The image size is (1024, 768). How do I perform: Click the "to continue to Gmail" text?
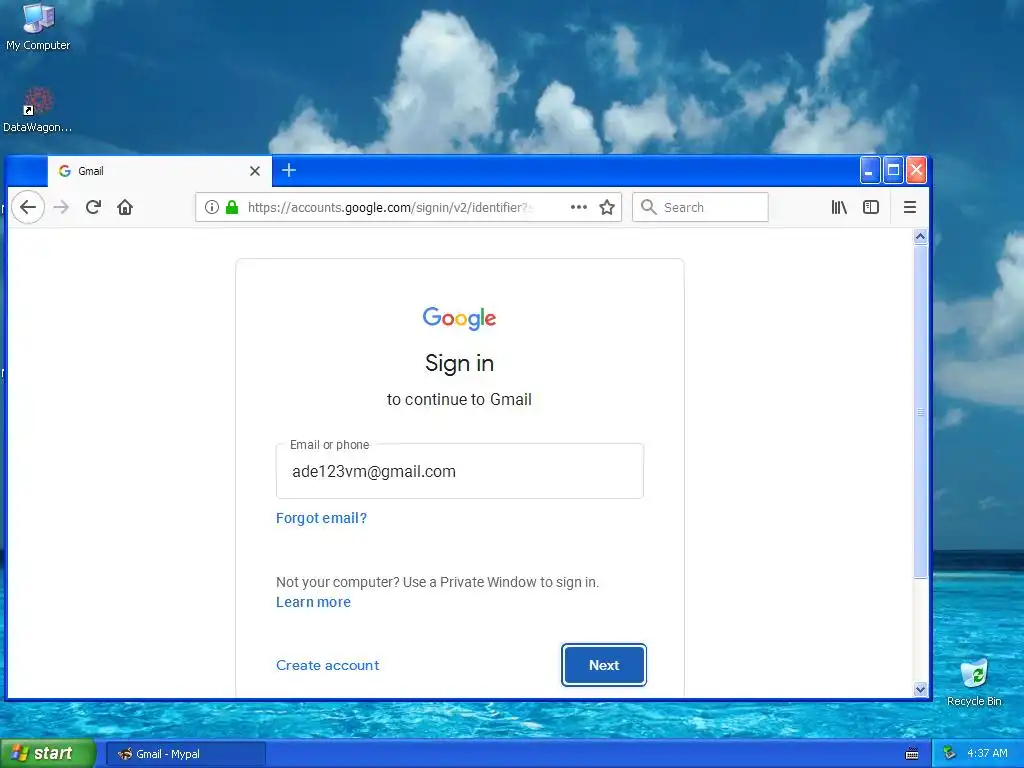(x=459, y=399)
